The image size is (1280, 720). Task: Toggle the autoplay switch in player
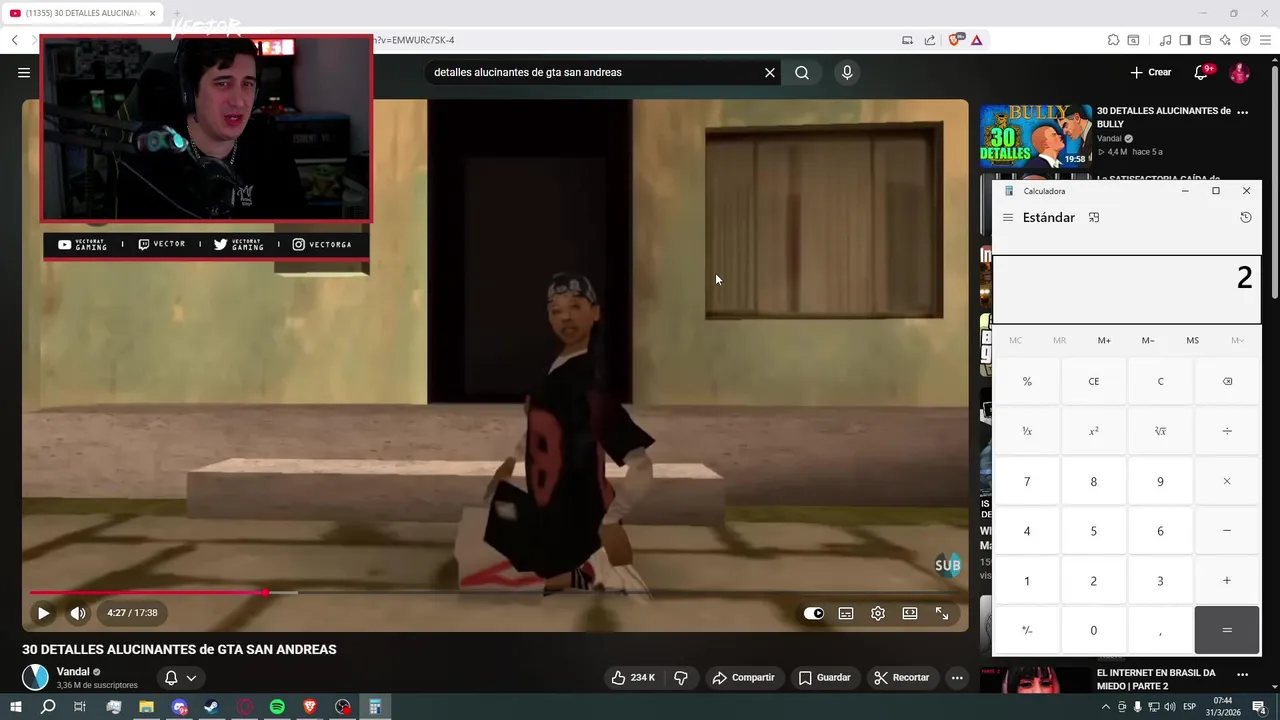pos(814,613)
